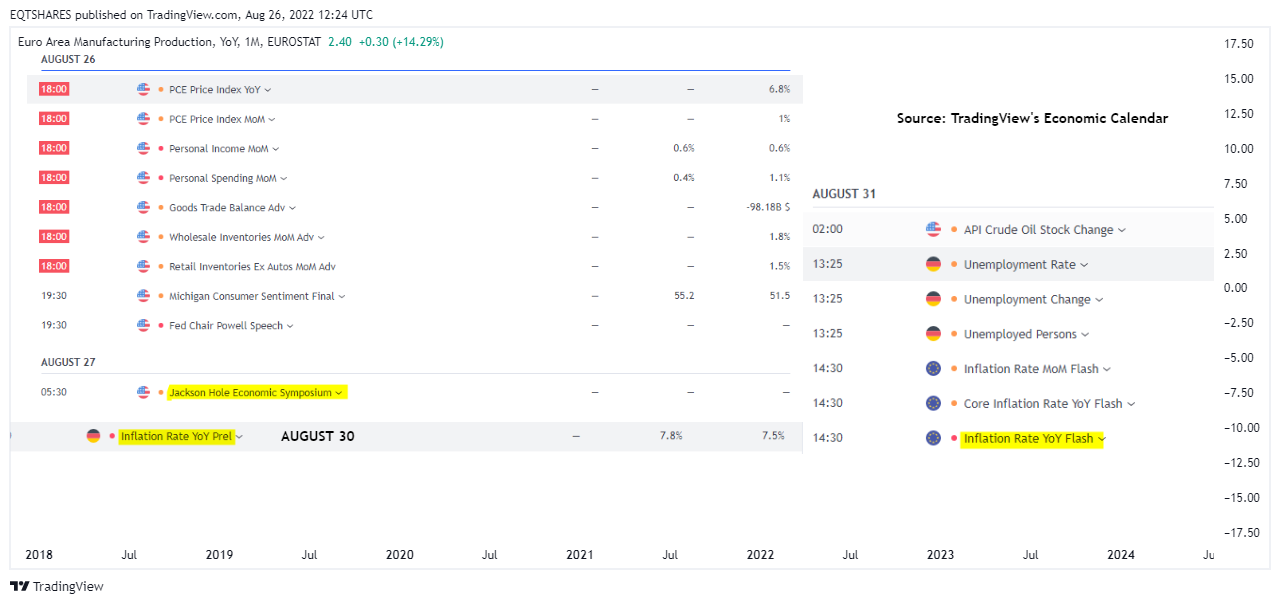Click the 19:30 time for Michigan Consumer Sentiment Final
The height and width of the screenshot is (604, 1280).
53,296
